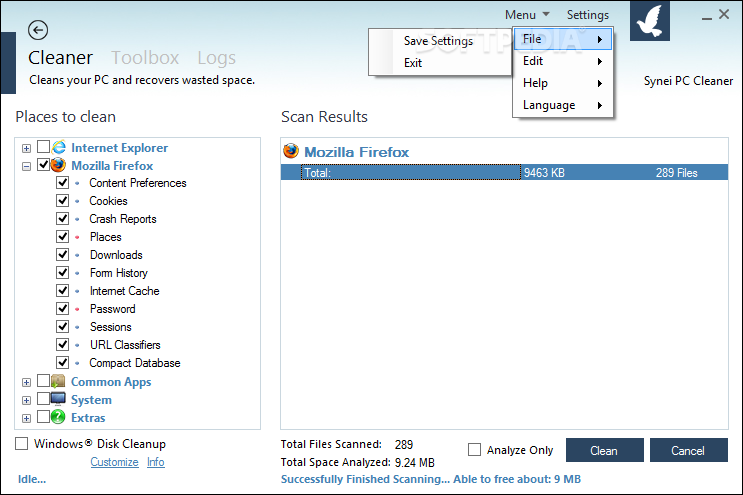Click the Firefox icon in Scan Results
743x495 pixels.
(290, 151)
